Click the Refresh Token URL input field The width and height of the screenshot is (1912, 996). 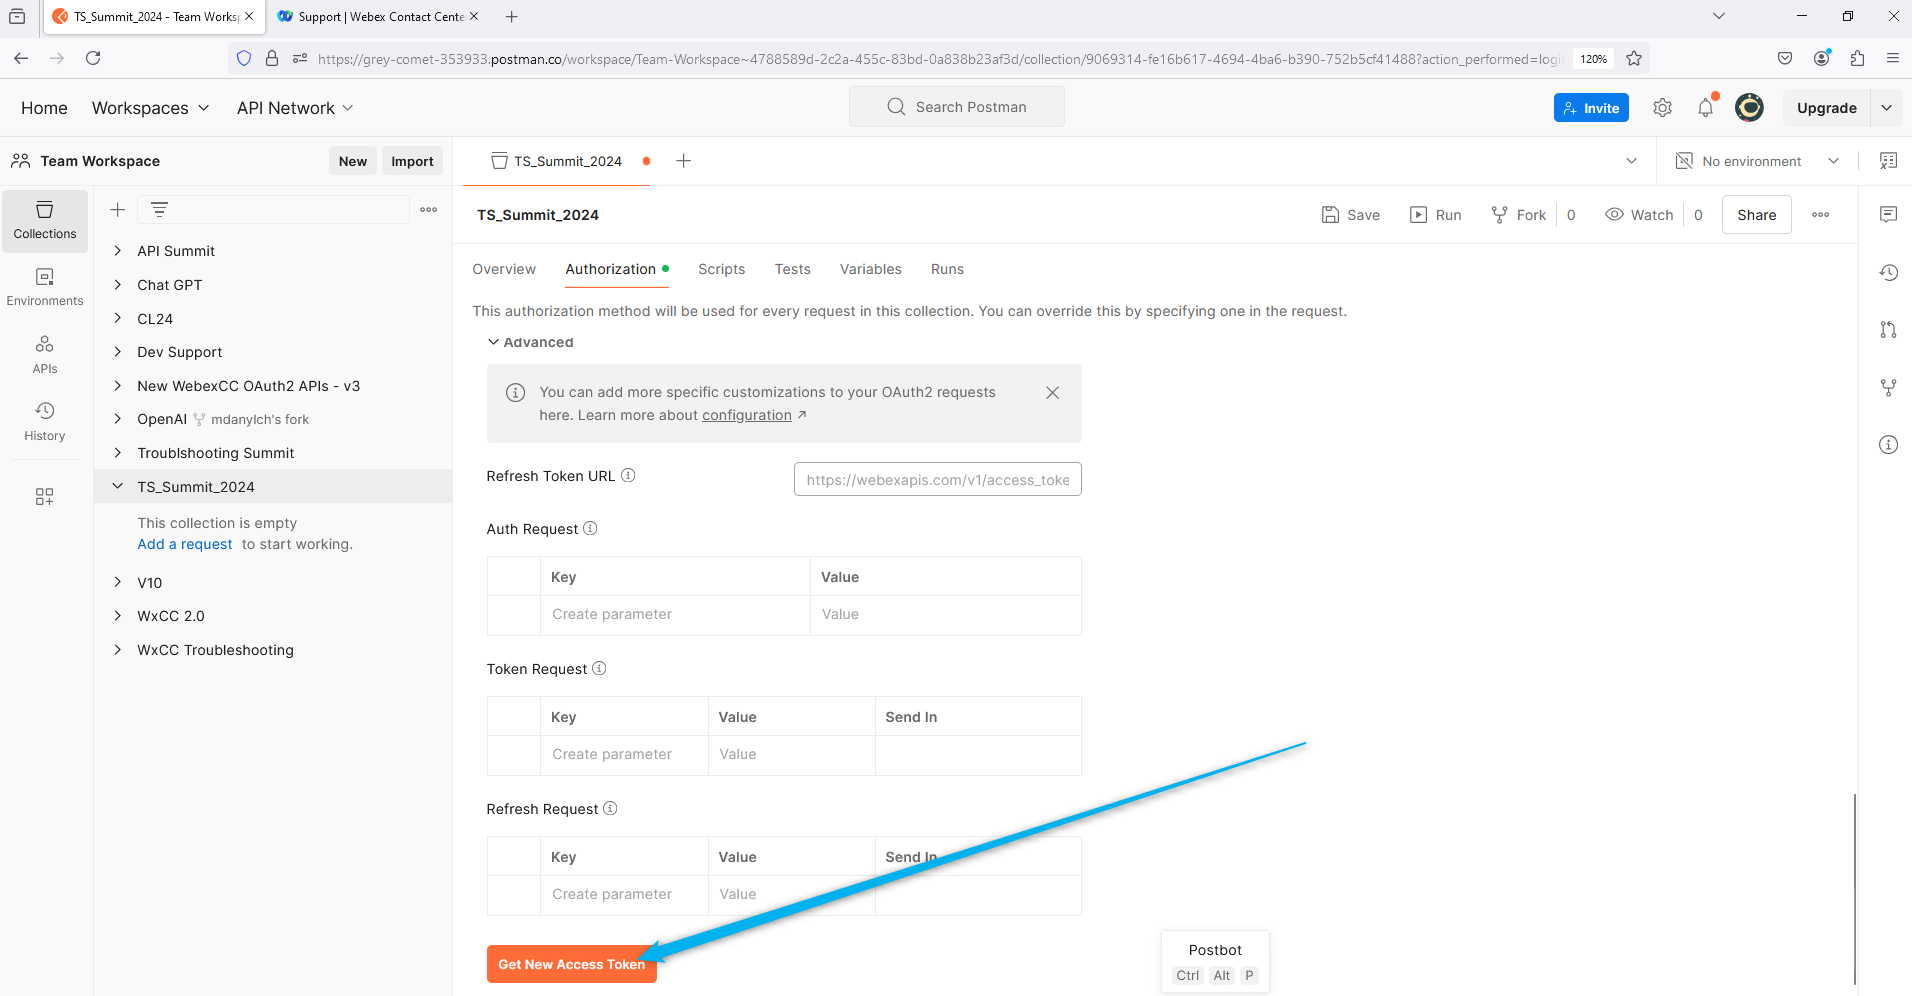tap(938, 479)
